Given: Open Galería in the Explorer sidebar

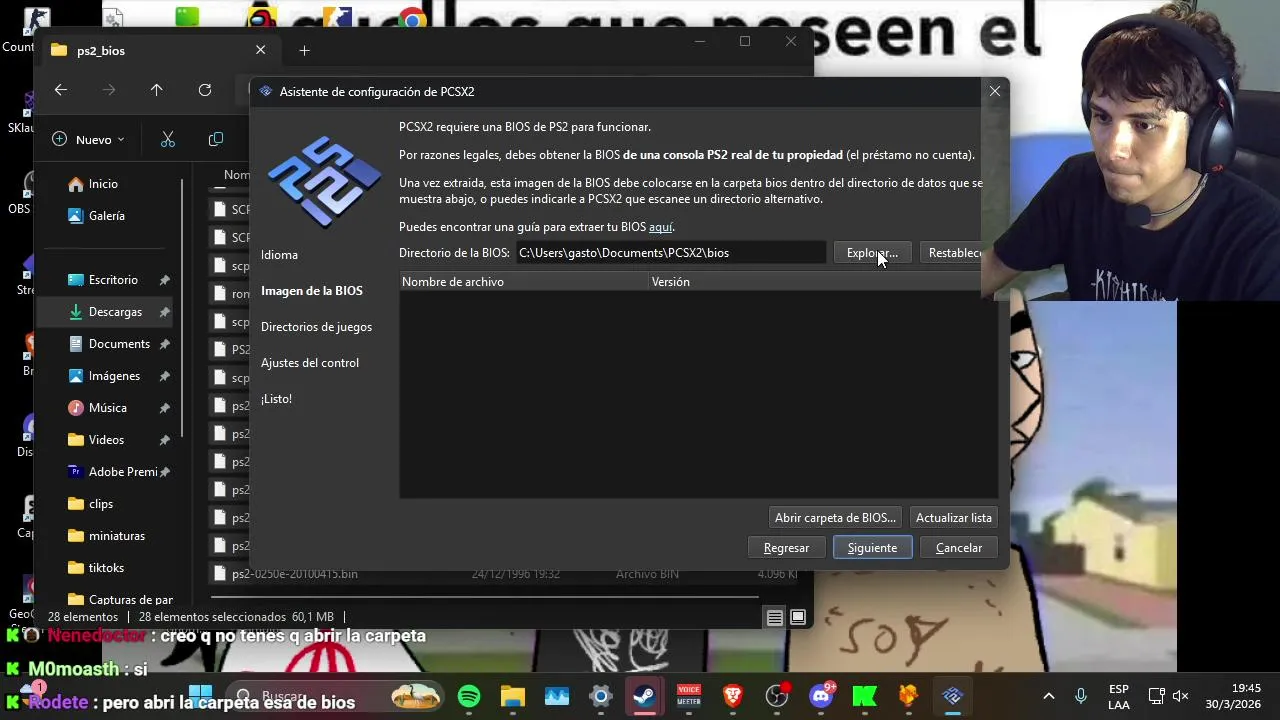Looking at the screenshot, I should point(106,216).
